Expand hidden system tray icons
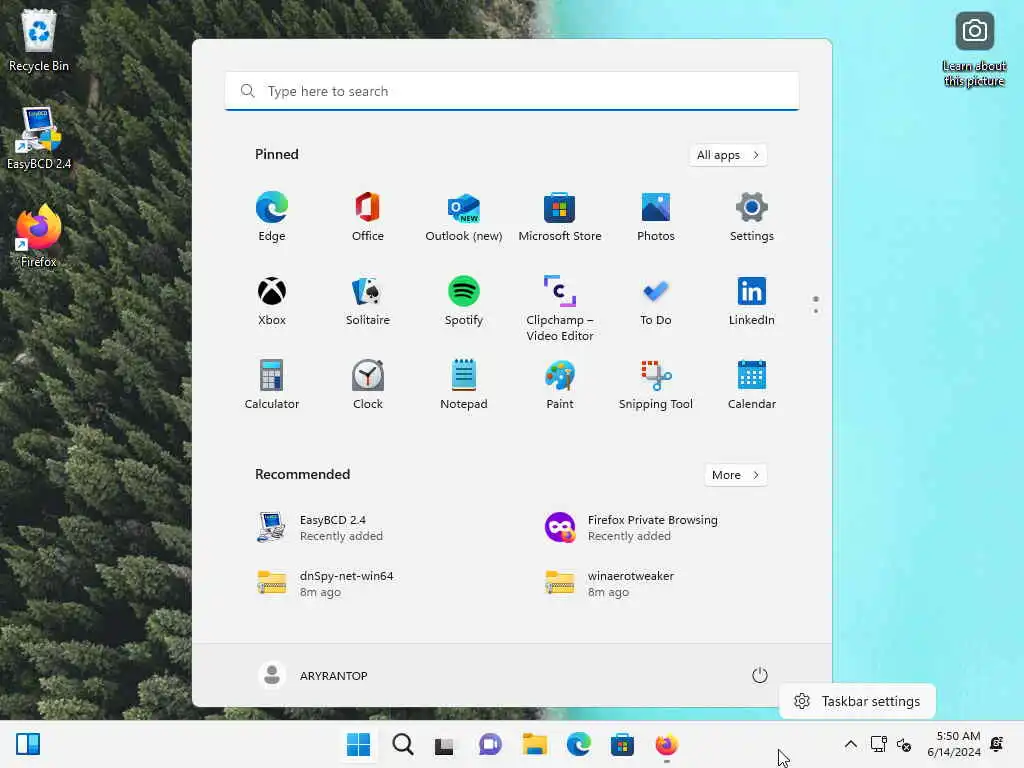Viewport: 1024px width, 768px height. click(x=850, y=744)
